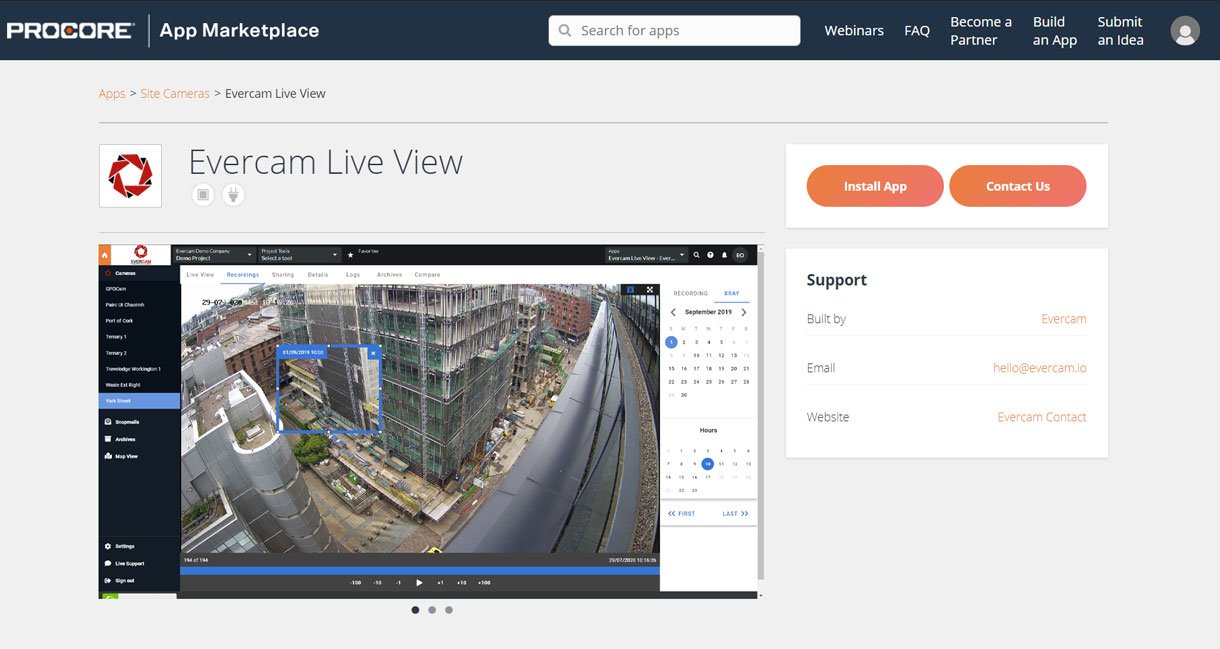The image size is (1220, 649).
Task: Show the second carousel slide
Action: click(432, 609)
